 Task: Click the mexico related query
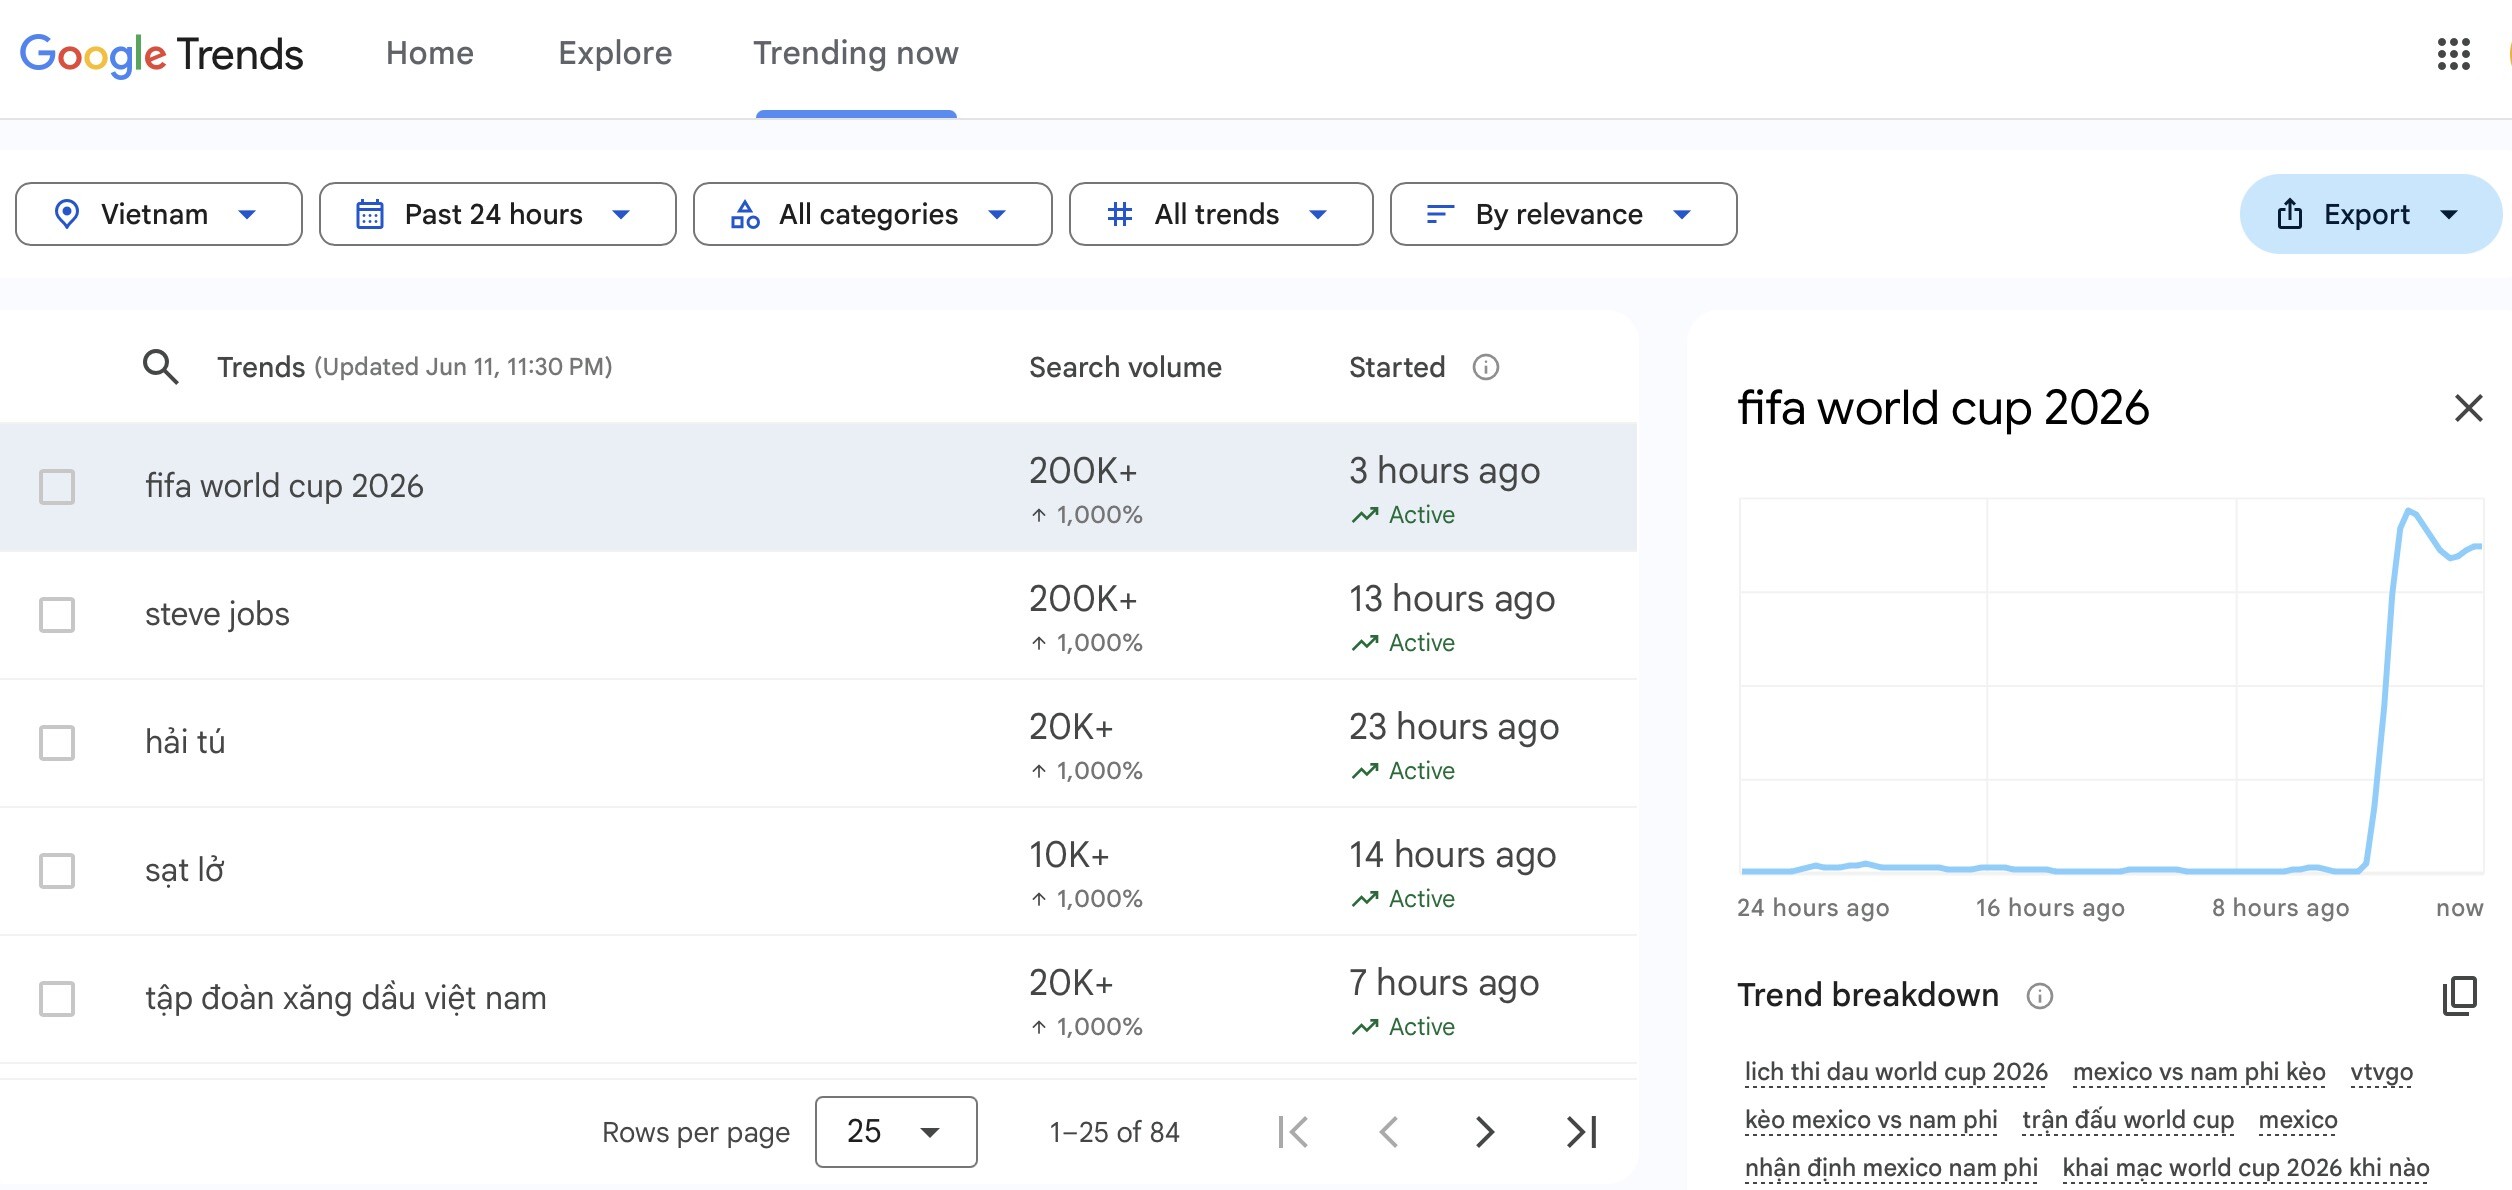click(x=2298, y=1120)
